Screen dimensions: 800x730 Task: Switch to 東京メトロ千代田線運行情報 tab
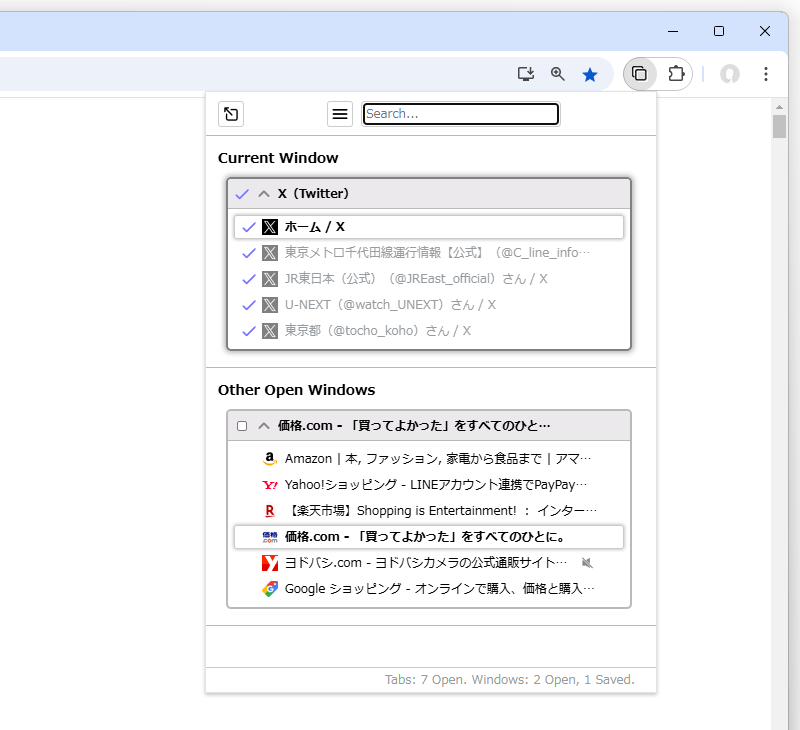tap(429, 253)
